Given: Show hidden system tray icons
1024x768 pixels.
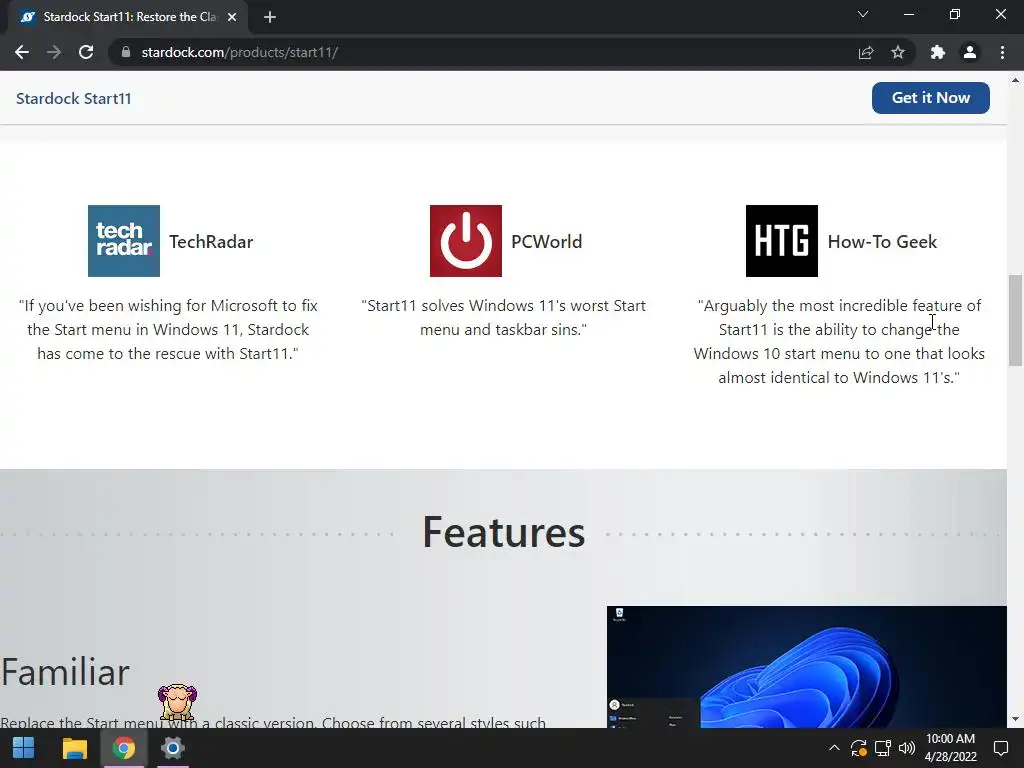Looking at the screenshot, I should tap(834, 748).
